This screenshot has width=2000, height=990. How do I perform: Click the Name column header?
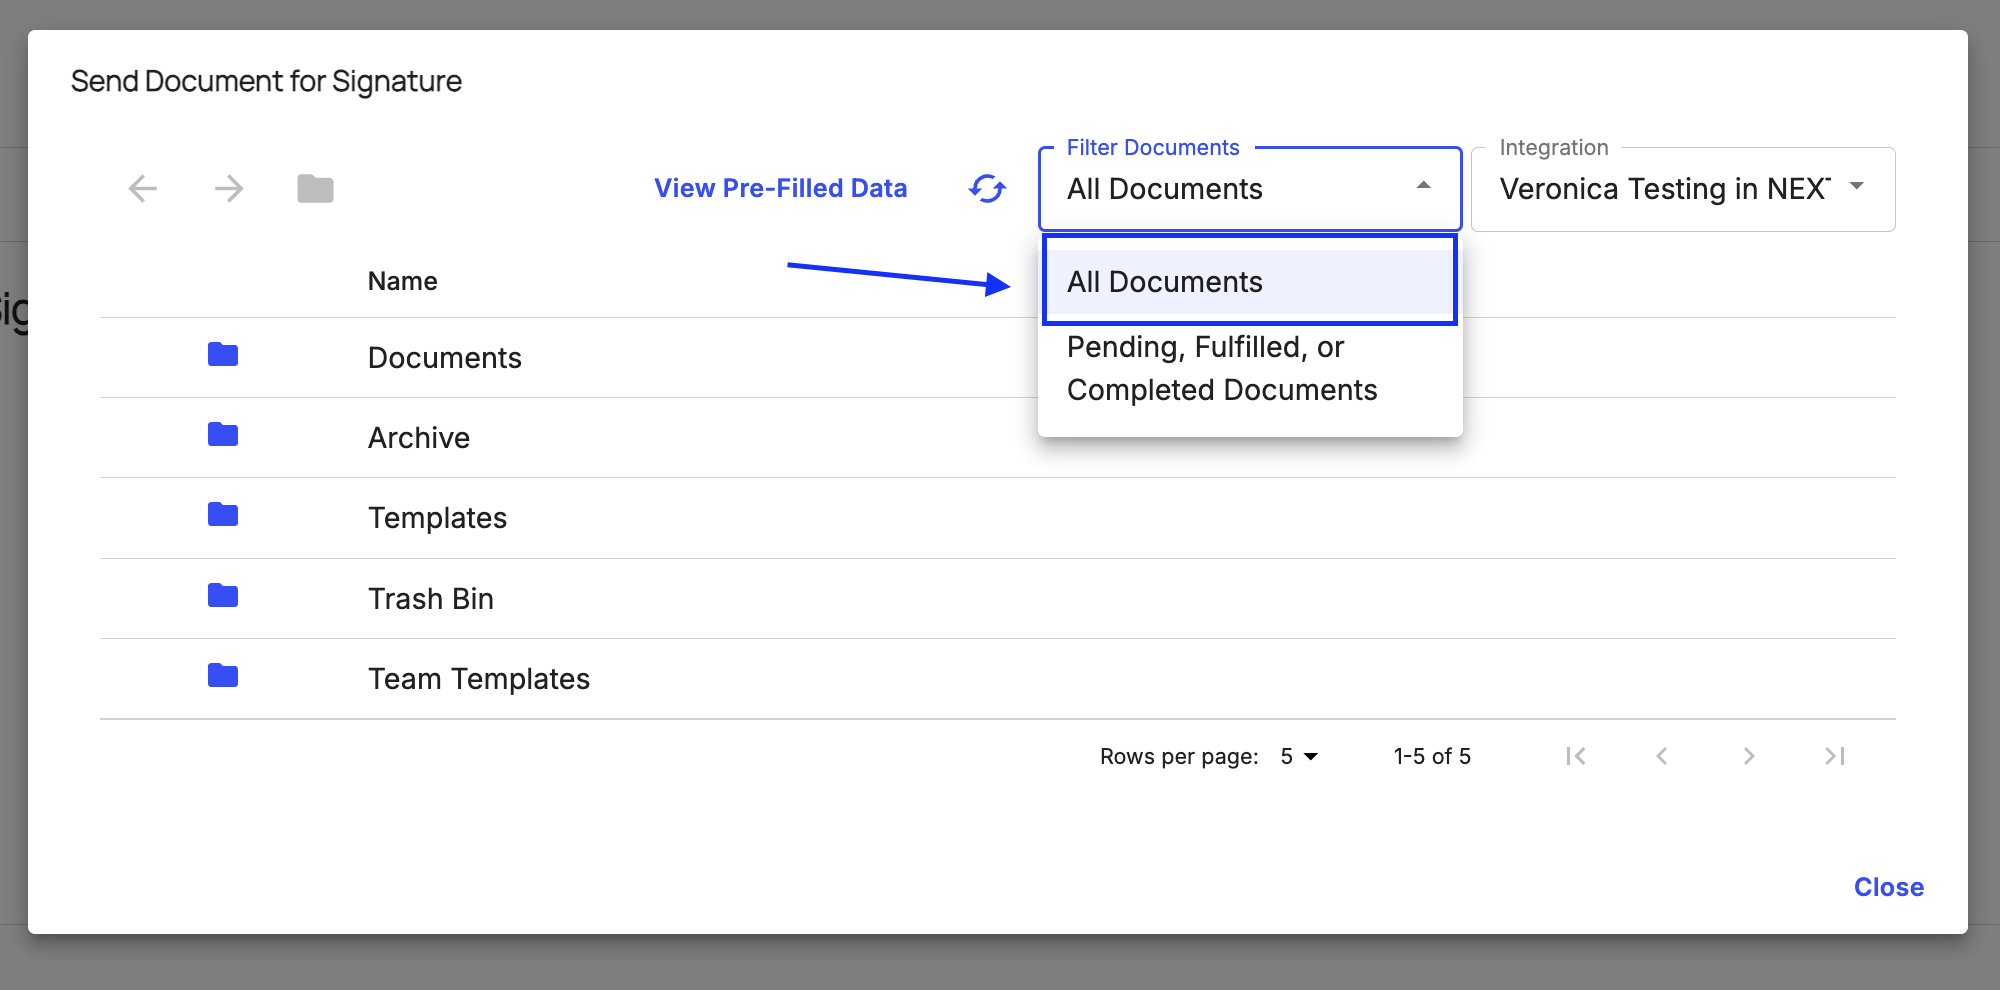402,281
